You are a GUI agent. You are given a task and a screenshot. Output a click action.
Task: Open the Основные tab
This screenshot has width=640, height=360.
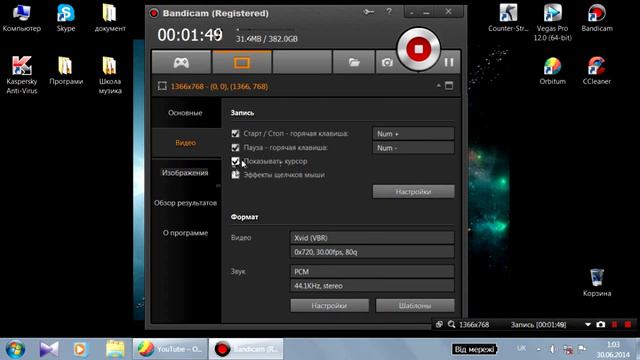[186, 113]
